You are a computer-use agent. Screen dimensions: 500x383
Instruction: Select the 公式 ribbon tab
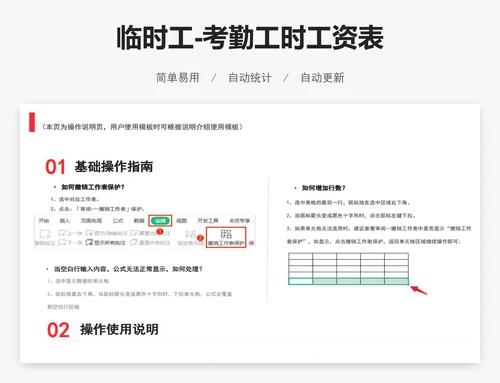click(x=118, y=221)
